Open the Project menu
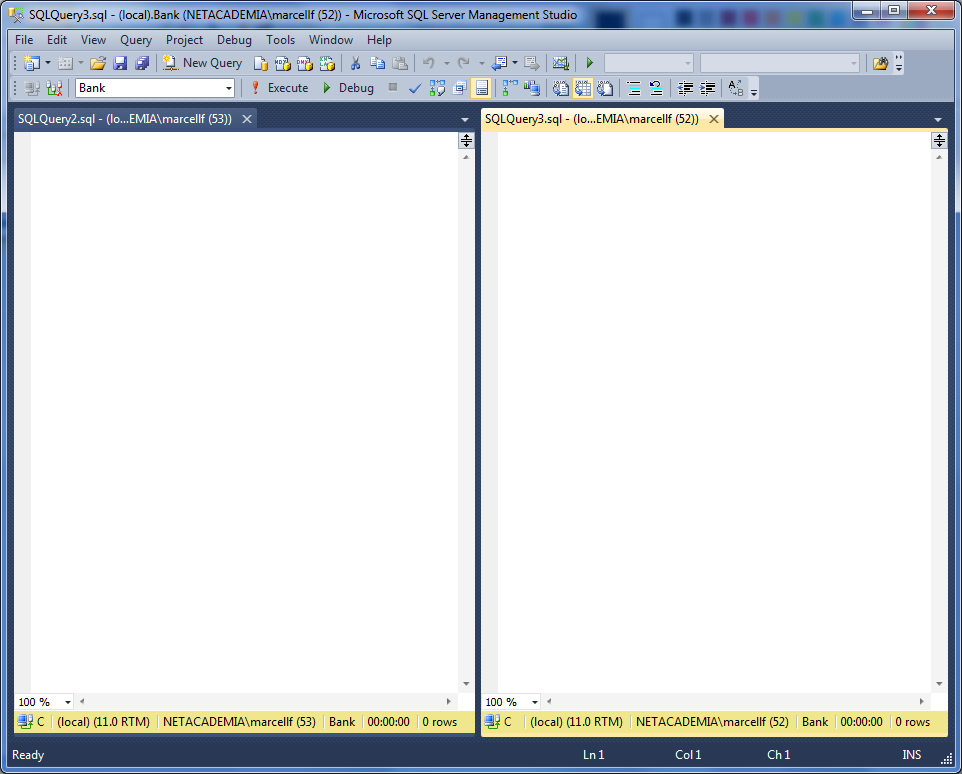The height and width of the screenshot is (774, 962). tap(184, 40)
